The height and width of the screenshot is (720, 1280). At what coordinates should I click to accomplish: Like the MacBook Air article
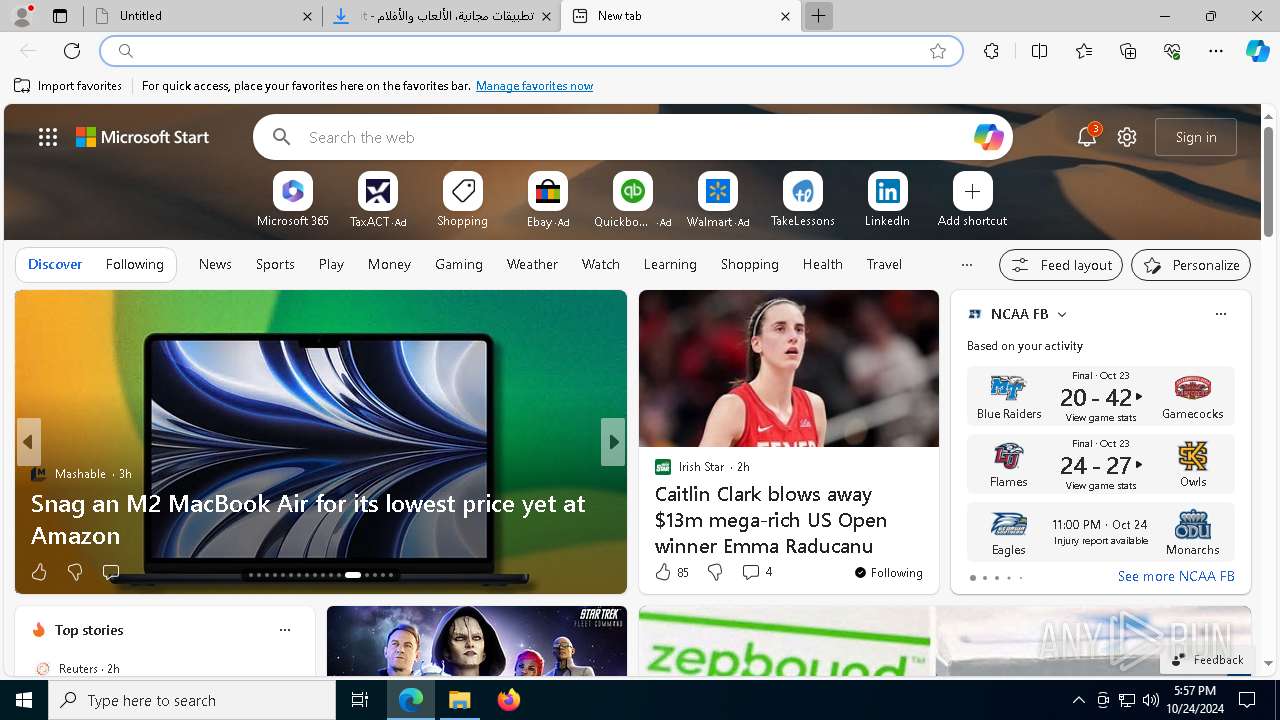pyautogui.click(x=39, y=572)
